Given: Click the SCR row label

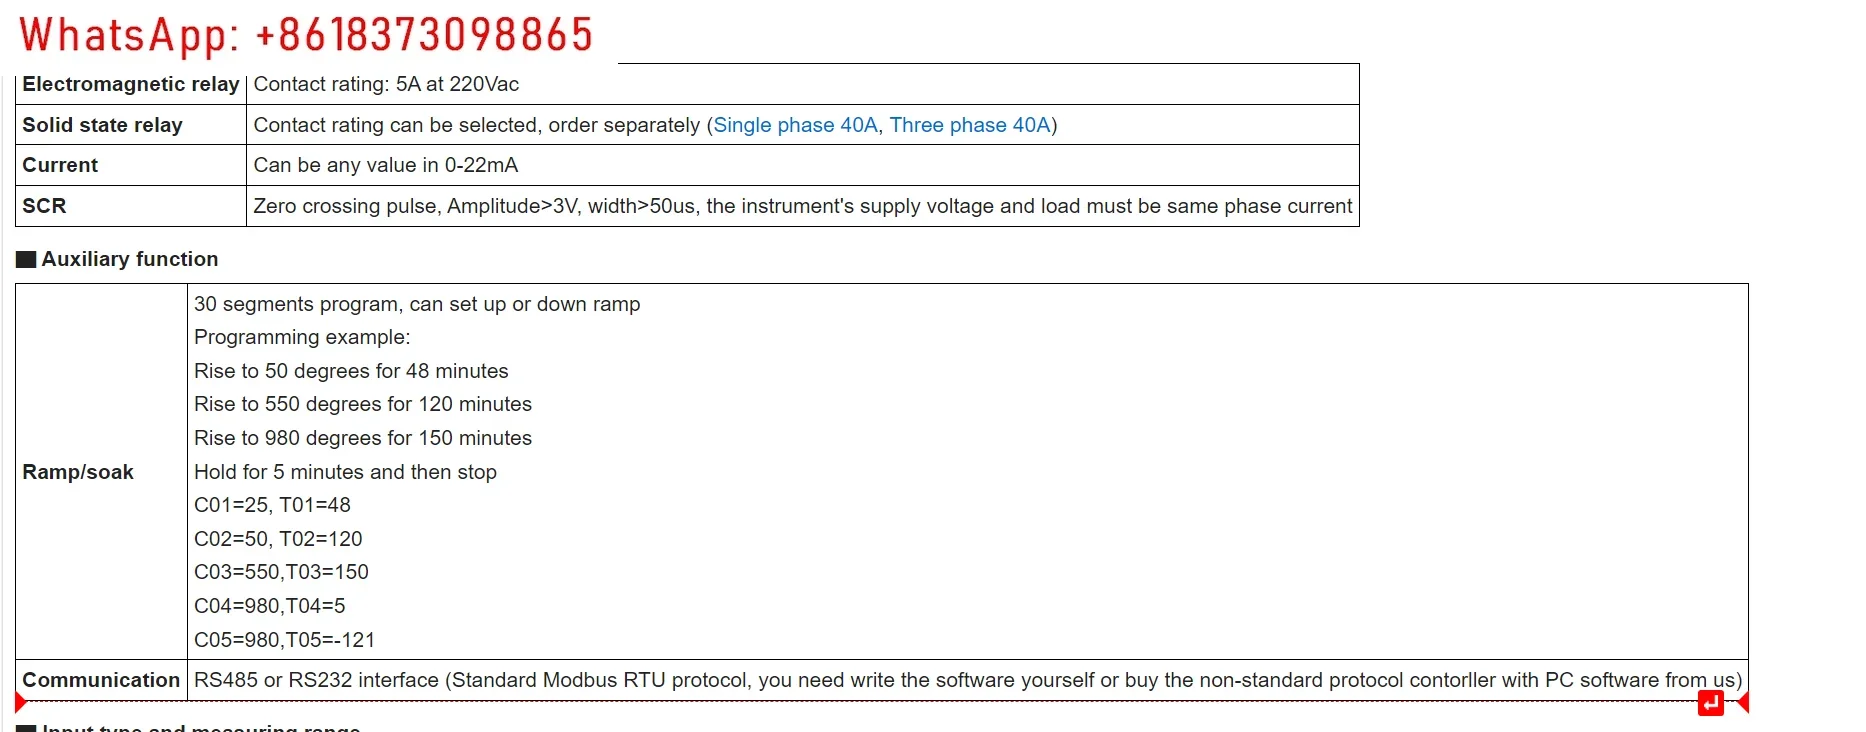Looking at the screenshot, I should (44, 206).
